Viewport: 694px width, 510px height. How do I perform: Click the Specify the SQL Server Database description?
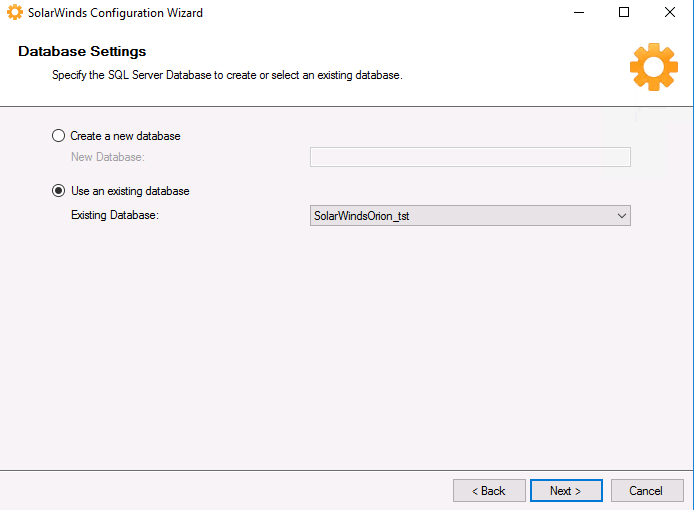click(x=227, y=75)
